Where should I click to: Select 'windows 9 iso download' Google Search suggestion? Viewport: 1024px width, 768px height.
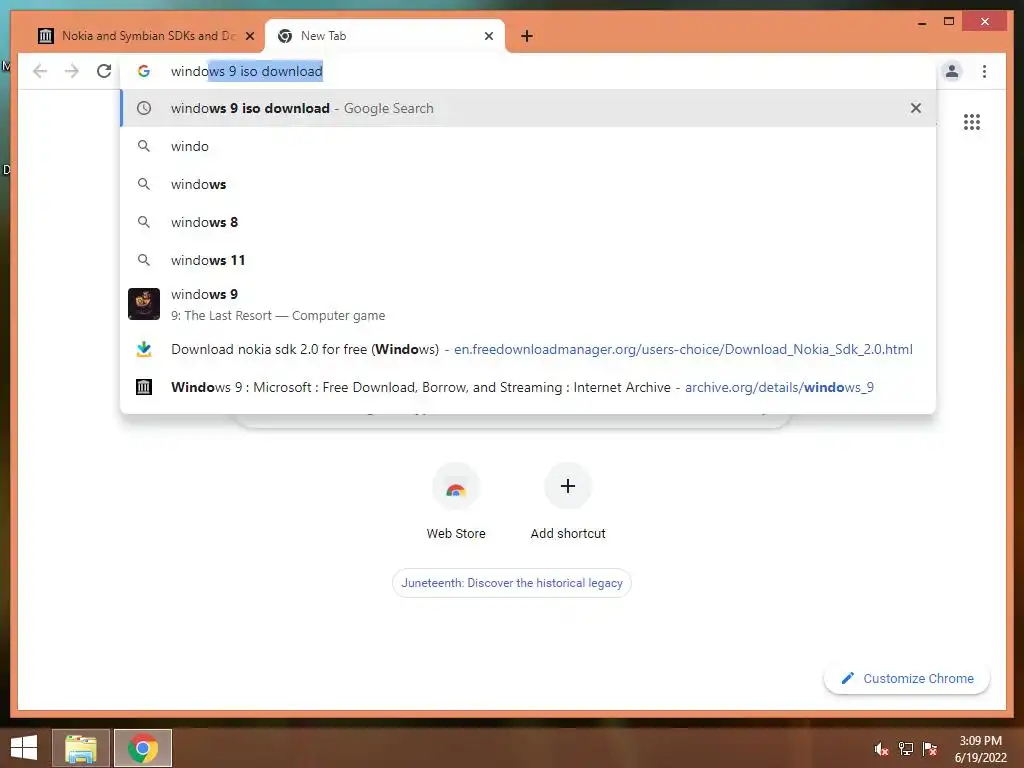tap(528, 108)
